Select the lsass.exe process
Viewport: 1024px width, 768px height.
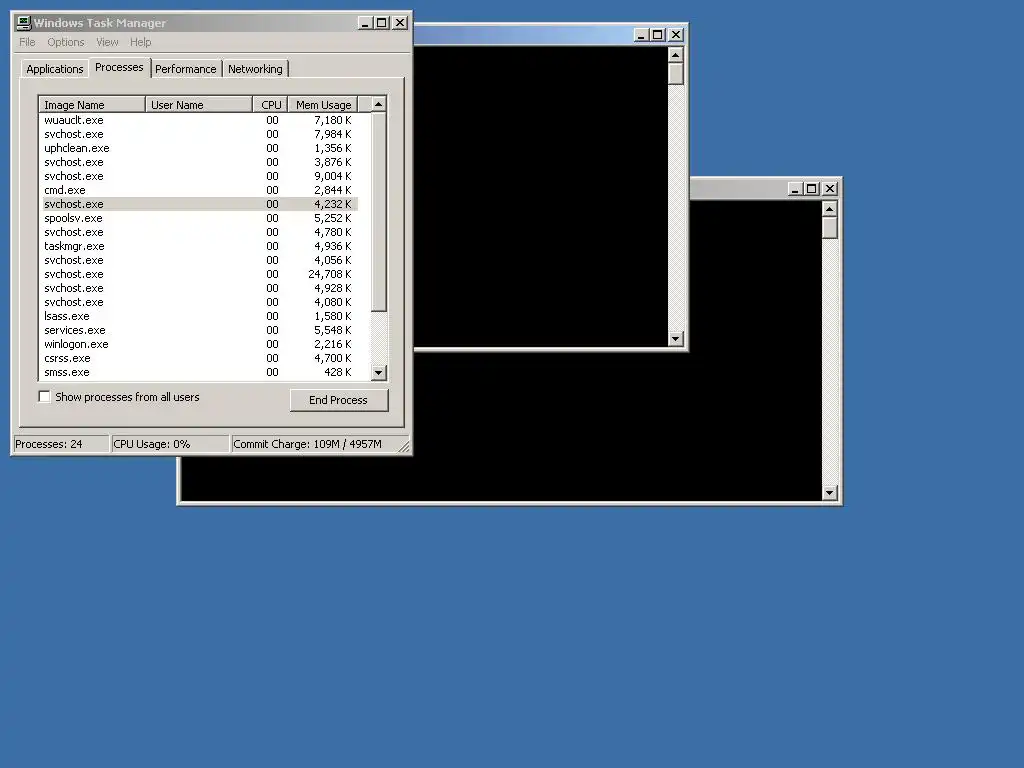tap(200, 316)
